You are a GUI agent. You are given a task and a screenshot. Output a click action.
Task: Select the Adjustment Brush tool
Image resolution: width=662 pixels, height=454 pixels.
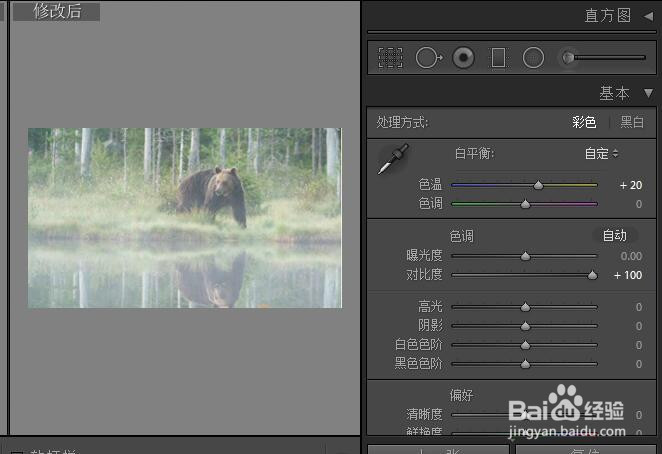click(603, 57)
